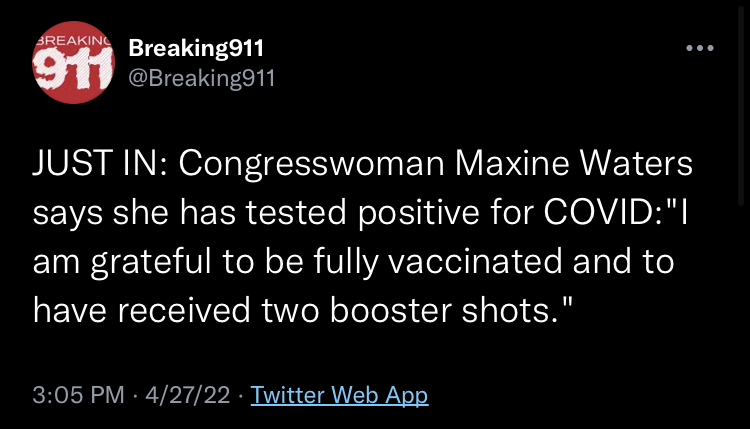This screenshot has width=750, height=429.
Task: Open the Twitter Web App source link
Action: click(x=339, y=395)
